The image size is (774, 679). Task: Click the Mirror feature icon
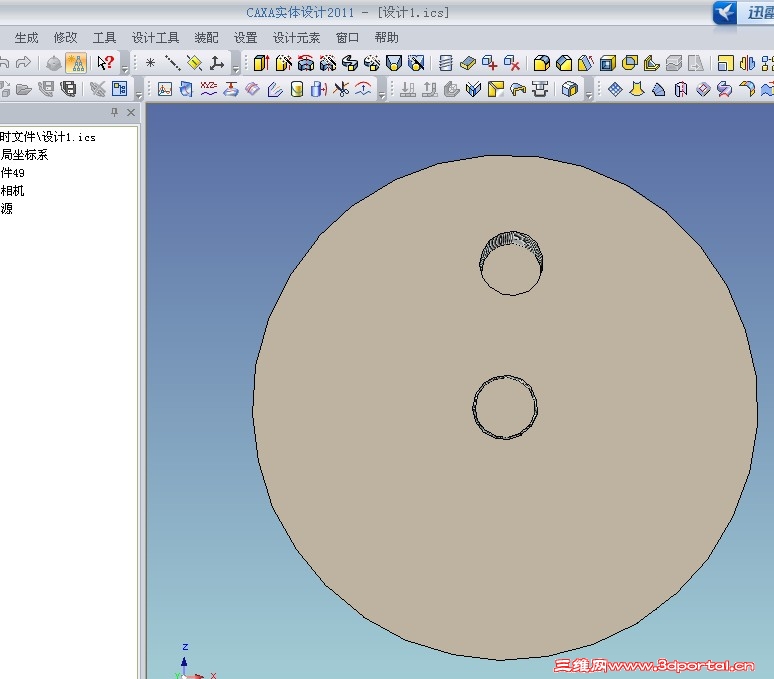pos(747,63)
